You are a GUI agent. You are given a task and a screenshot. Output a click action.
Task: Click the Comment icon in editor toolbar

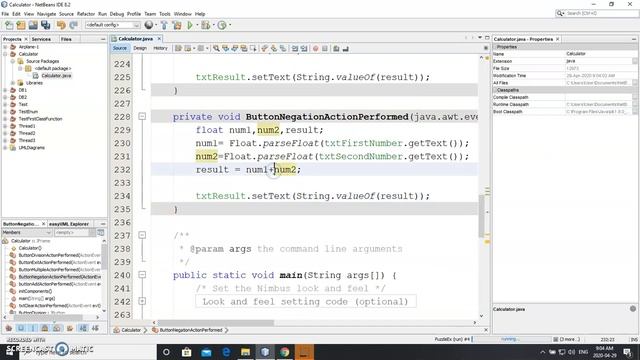pos(336,49)
